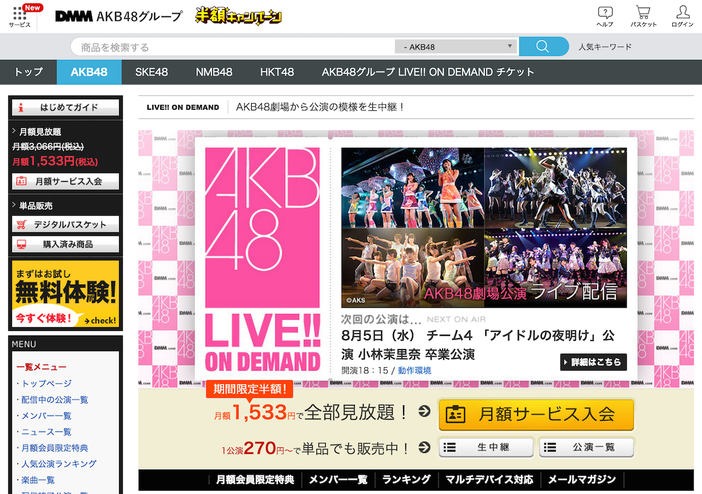Click the AKB48 LIVE!! ON DEMAND pink logo
The width and height of the screenshot is (702, 494).
[262, 260]
